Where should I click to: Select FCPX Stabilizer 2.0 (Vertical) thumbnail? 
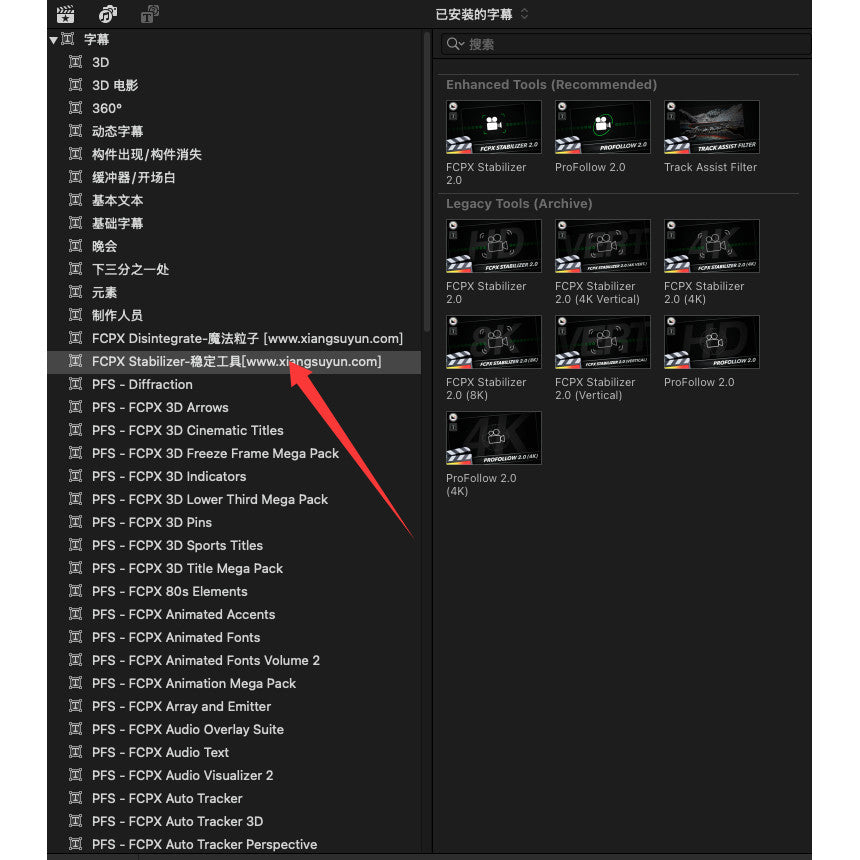pyautogui.click(x=603, y=342)
